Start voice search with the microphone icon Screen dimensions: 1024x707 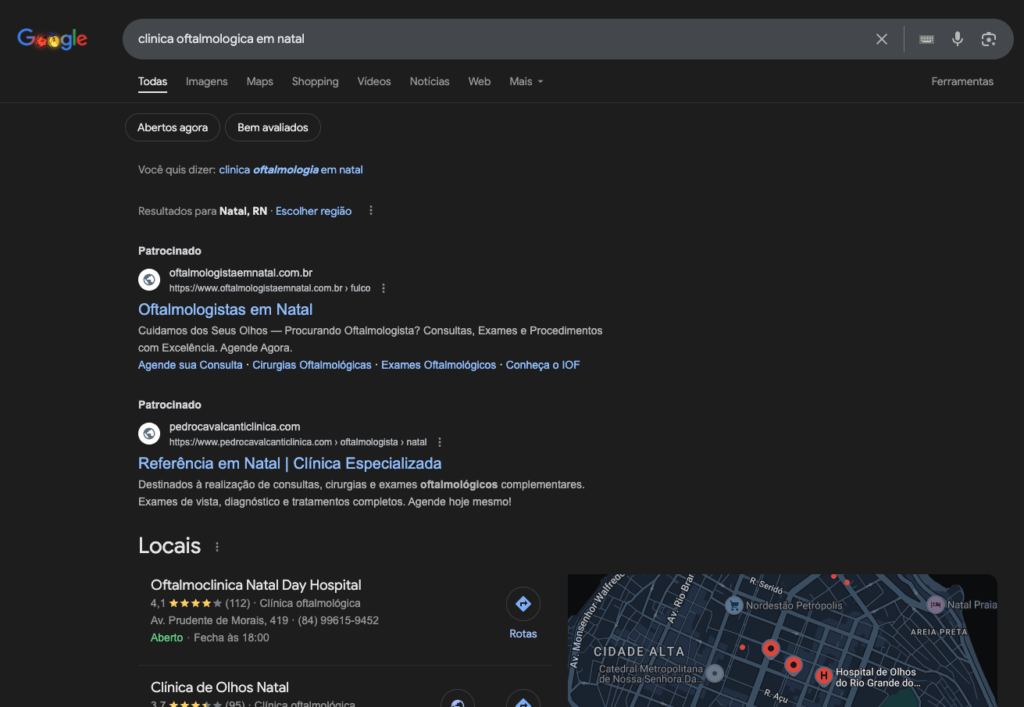[957, 39]
